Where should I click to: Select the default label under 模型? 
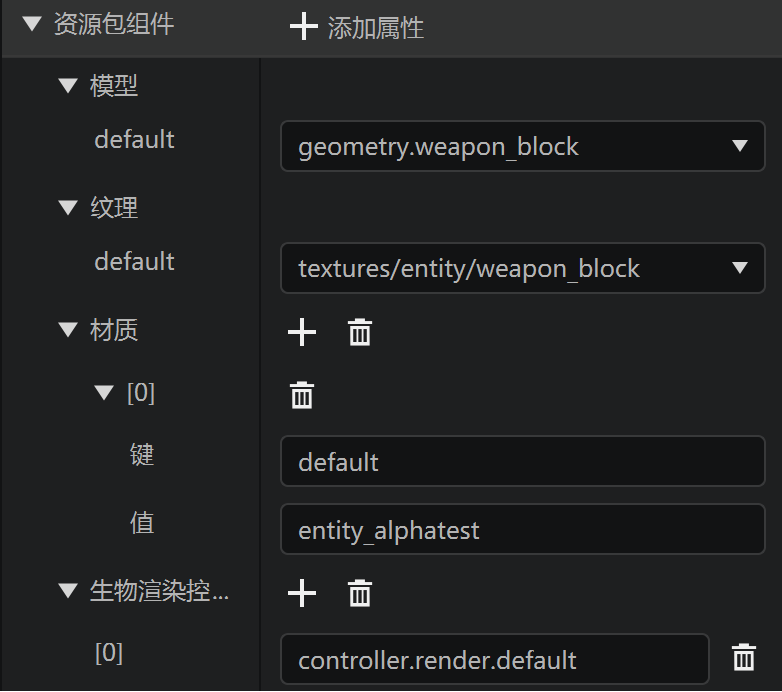tap(134, 139)
